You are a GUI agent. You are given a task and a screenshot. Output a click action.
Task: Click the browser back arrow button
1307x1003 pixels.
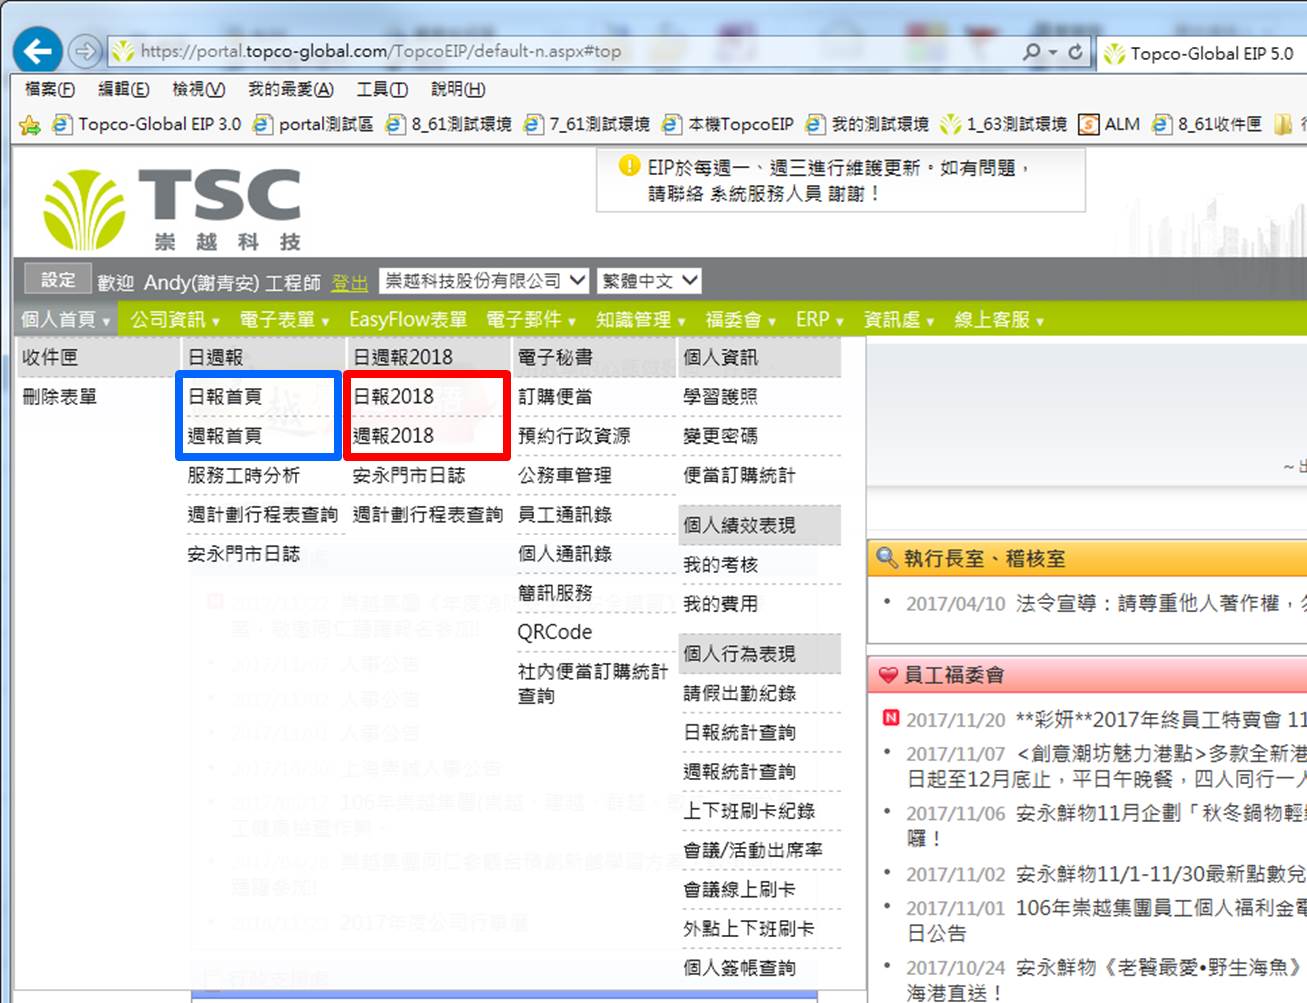tap(38, 51)
